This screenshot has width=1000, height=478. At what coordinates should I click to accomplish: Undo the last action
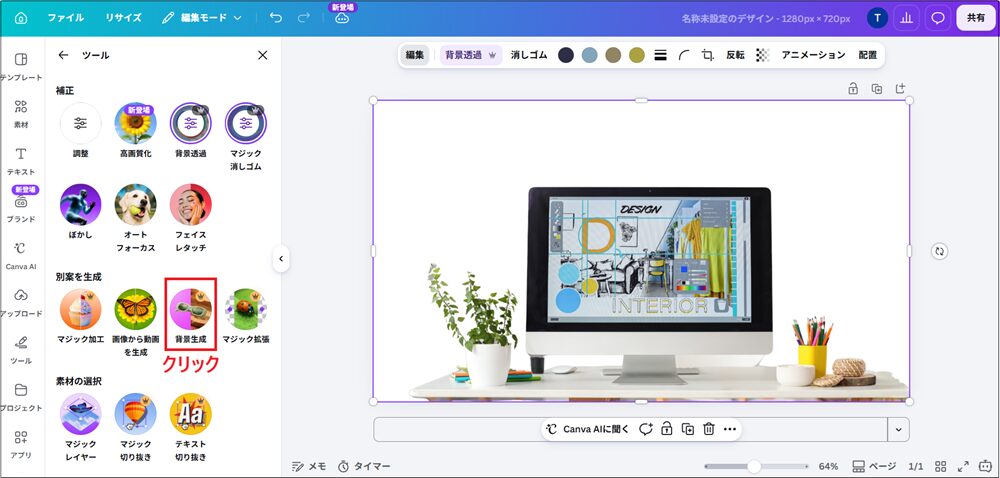276,18
